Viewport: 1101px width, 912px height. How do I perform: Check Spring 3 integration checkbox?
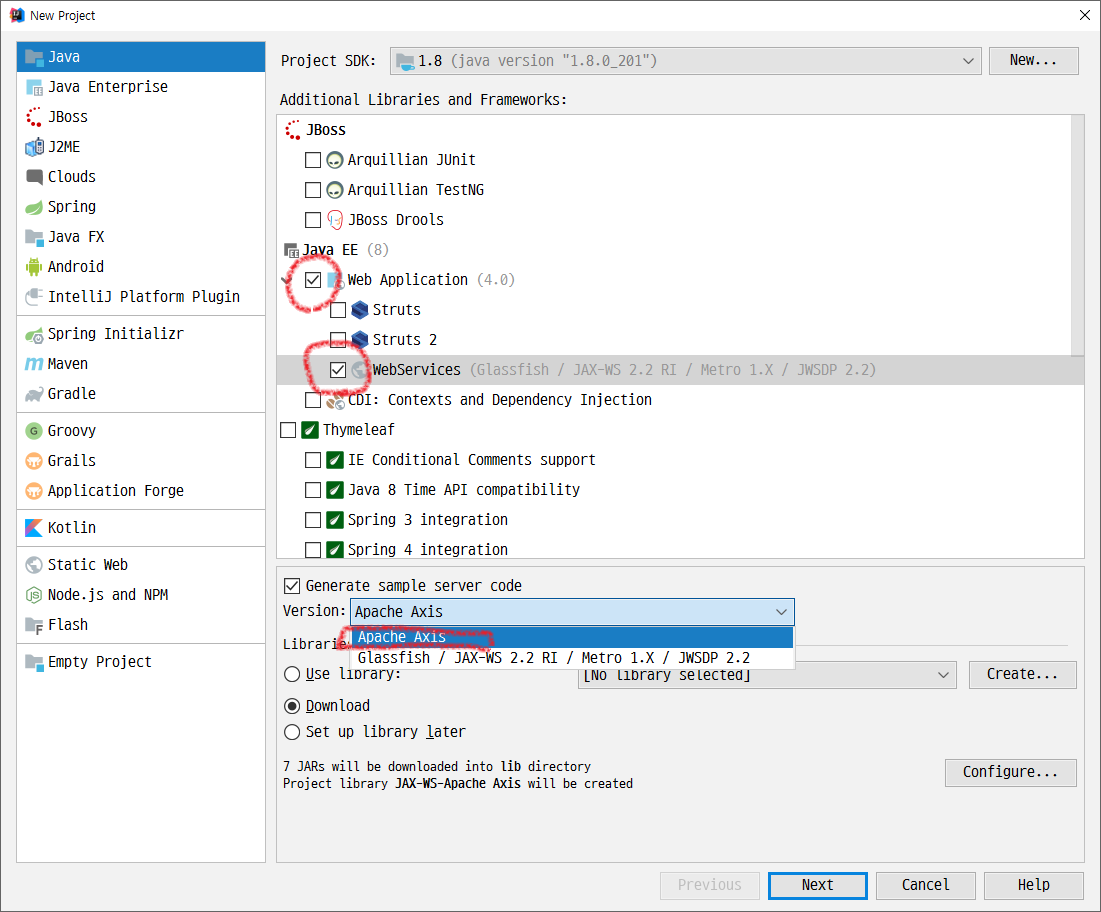click(313, 520)
